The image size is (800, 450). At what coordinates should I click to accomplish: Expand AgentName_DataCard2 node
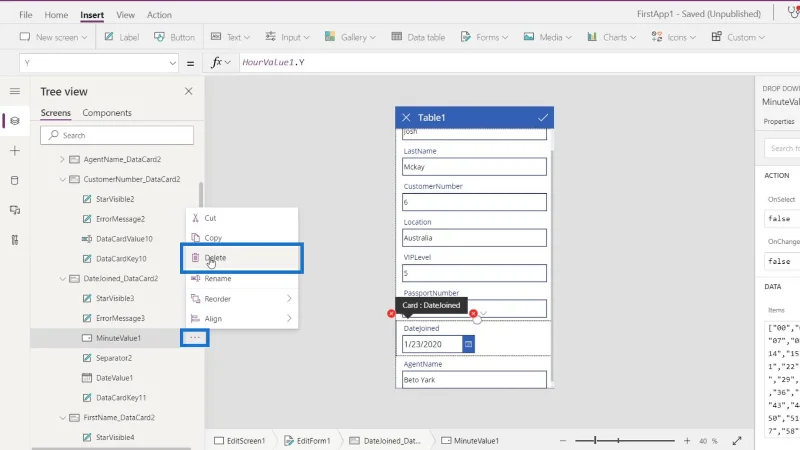click(62, 159)
